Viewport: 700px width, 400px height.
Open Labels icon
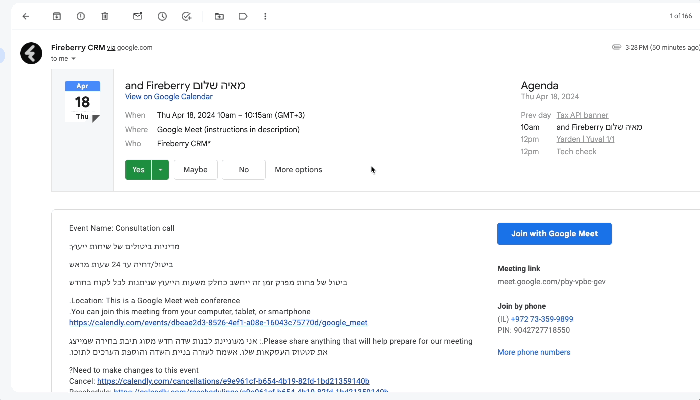243,17
